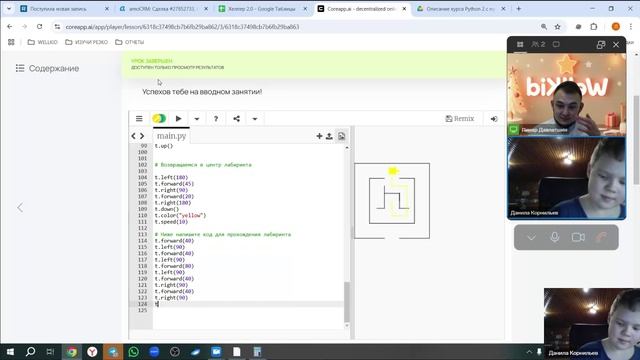Place the cursor on empty line 125
The width and height of the screenshot is (640, 360).
pyautogui.click(x=249, y=310)
